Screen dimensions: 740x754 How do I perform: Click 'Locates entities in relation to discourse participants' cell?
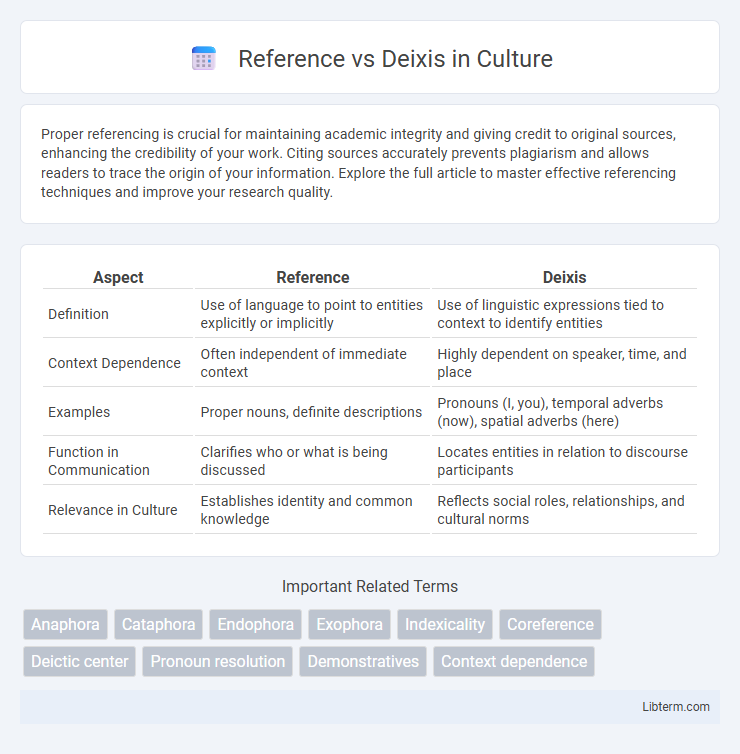(x=564, y=461)
